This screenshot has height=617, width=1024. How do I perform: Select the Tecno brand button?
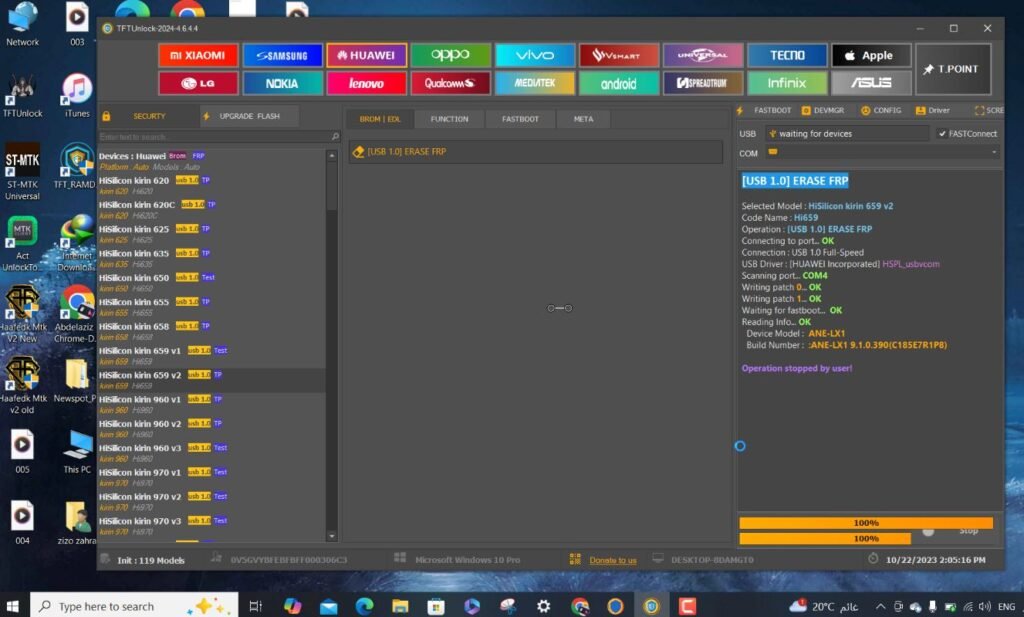[x=787, y=55]
